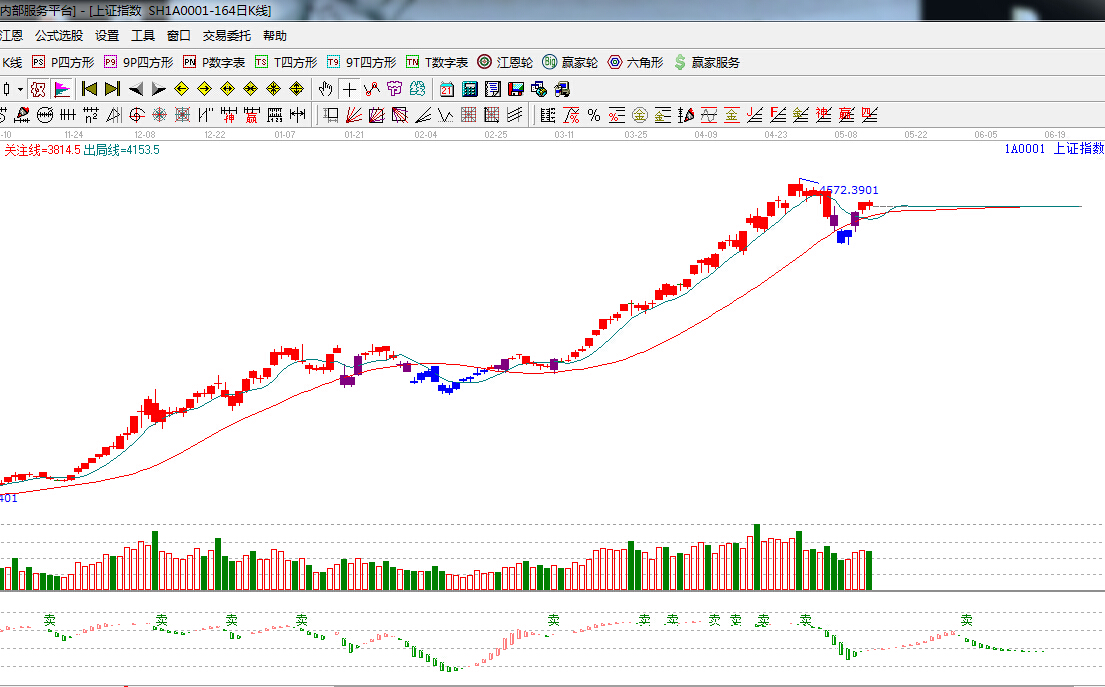1105x687 pixels.
Task: Click the 江恩轮 button
Action: point(506,62)
